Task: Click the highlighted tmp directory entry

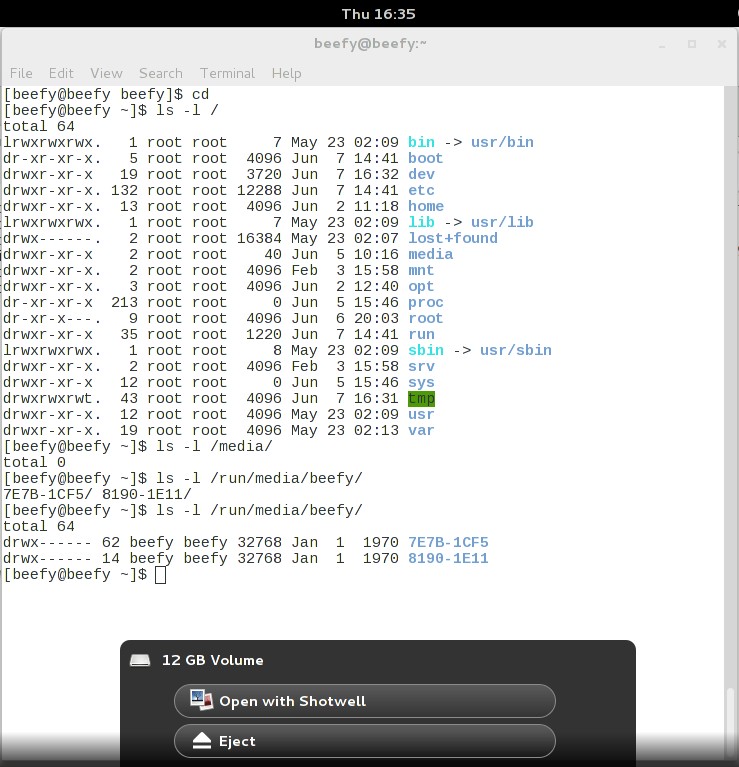Action: pos(421,399)
